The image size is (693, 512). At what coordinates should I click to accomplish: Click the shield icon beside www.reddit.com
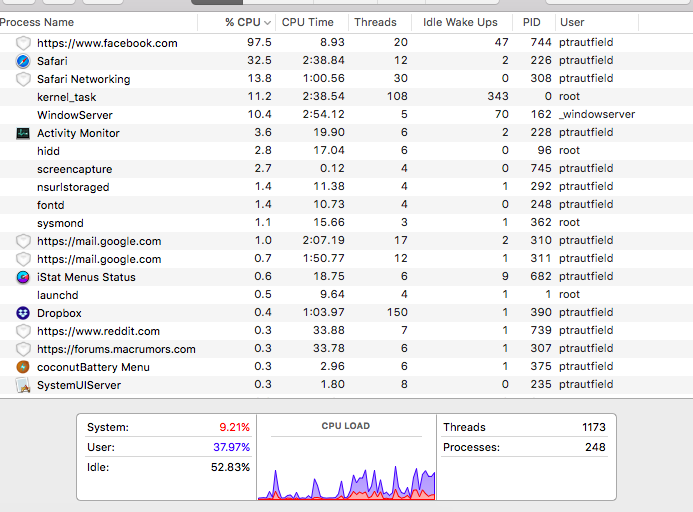pos(23,331)
